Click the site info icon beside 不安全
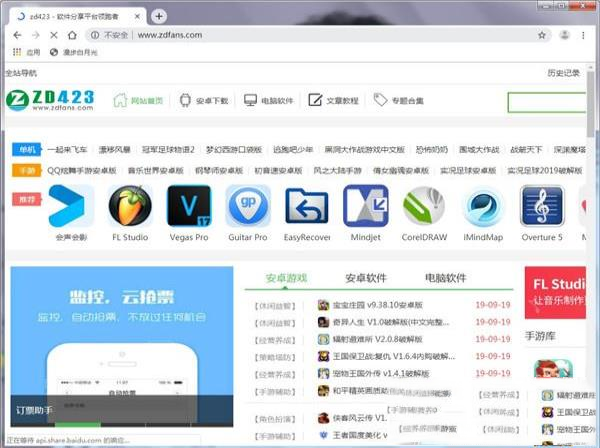Screen dimensions: 600x448 pyautogui.click(x=95, y=35)
